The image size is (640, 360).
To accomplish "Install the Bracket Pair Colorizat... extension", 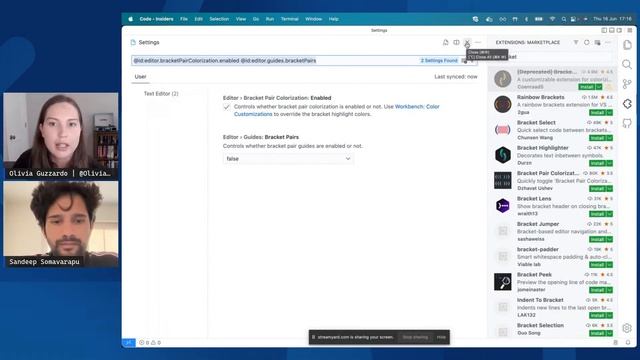I will [x=598, y=189].
